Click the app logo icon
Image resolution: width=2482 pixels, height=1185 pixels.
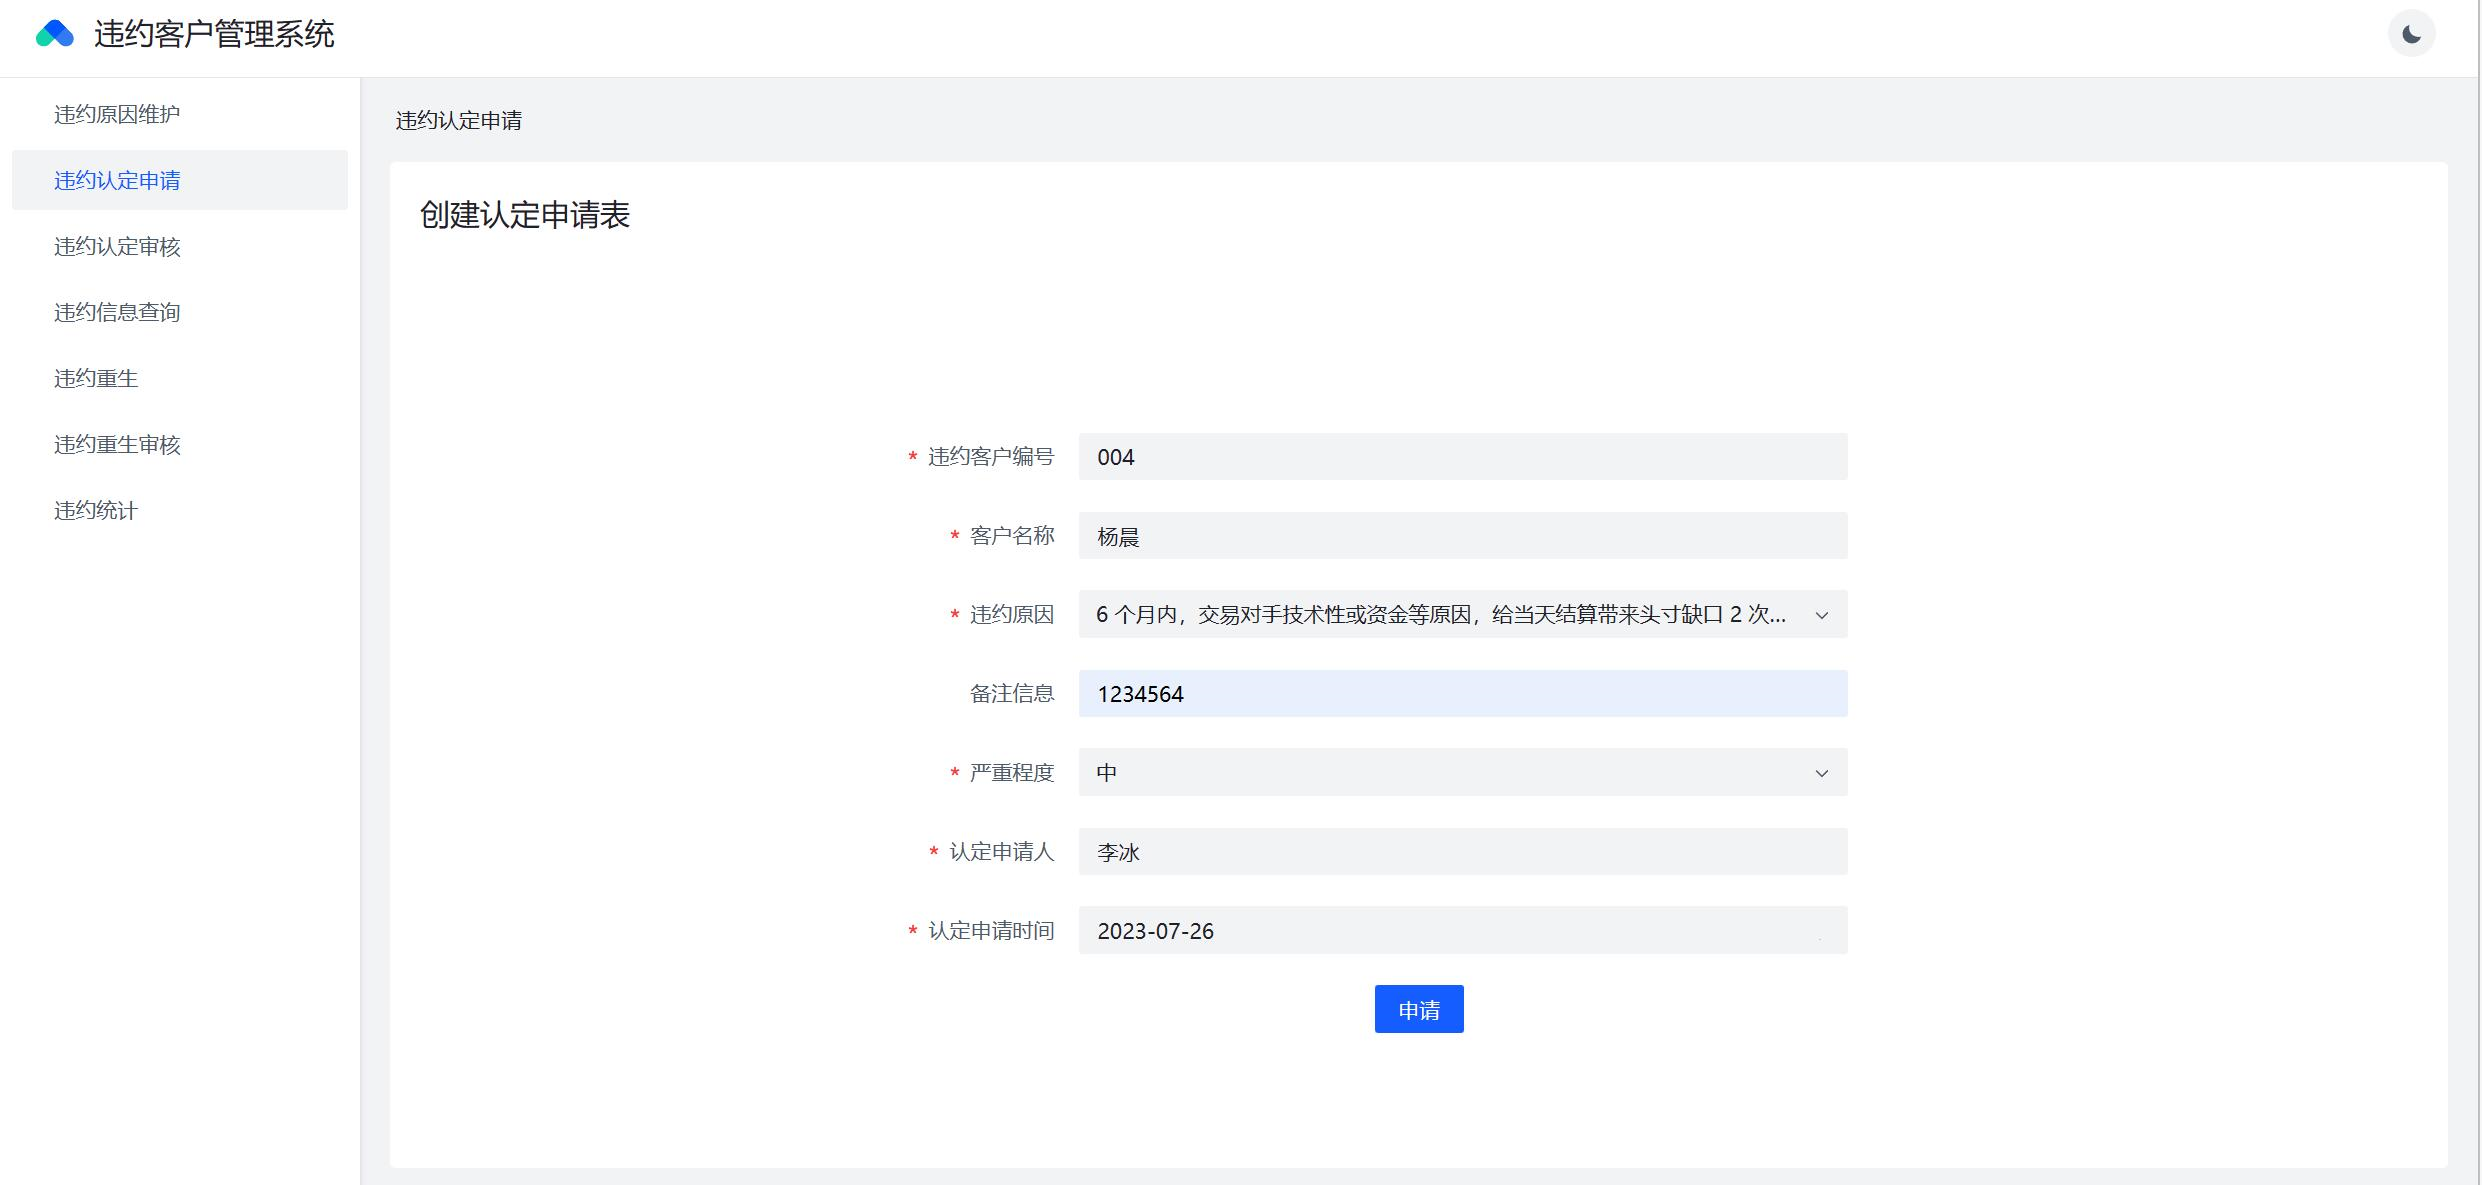[54, 35]
